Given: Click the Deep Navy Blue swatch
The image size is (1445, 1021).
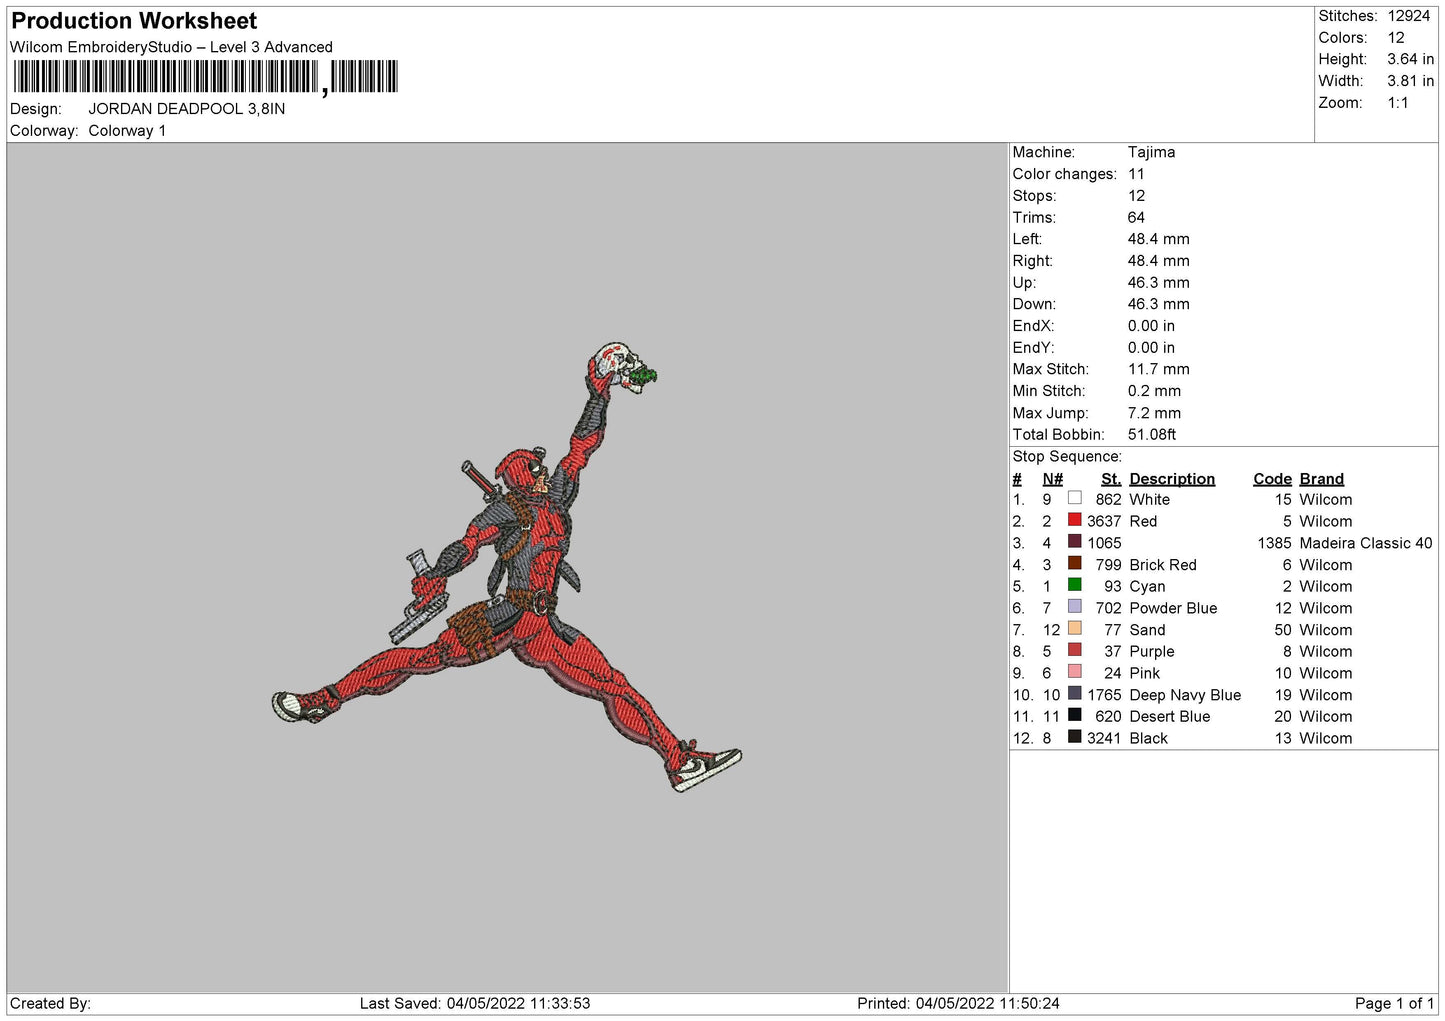Looking at the screenshot, I should point(1074,693).
